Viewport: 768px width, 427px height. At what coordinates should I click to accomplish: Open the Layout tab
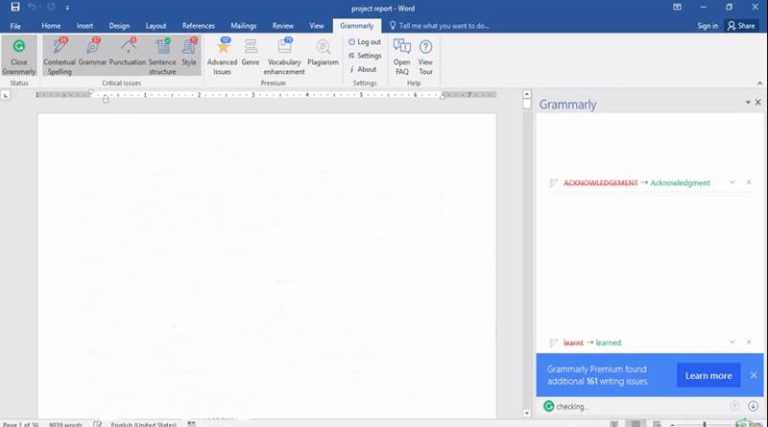pyautogui.click(x=156, y=26)
